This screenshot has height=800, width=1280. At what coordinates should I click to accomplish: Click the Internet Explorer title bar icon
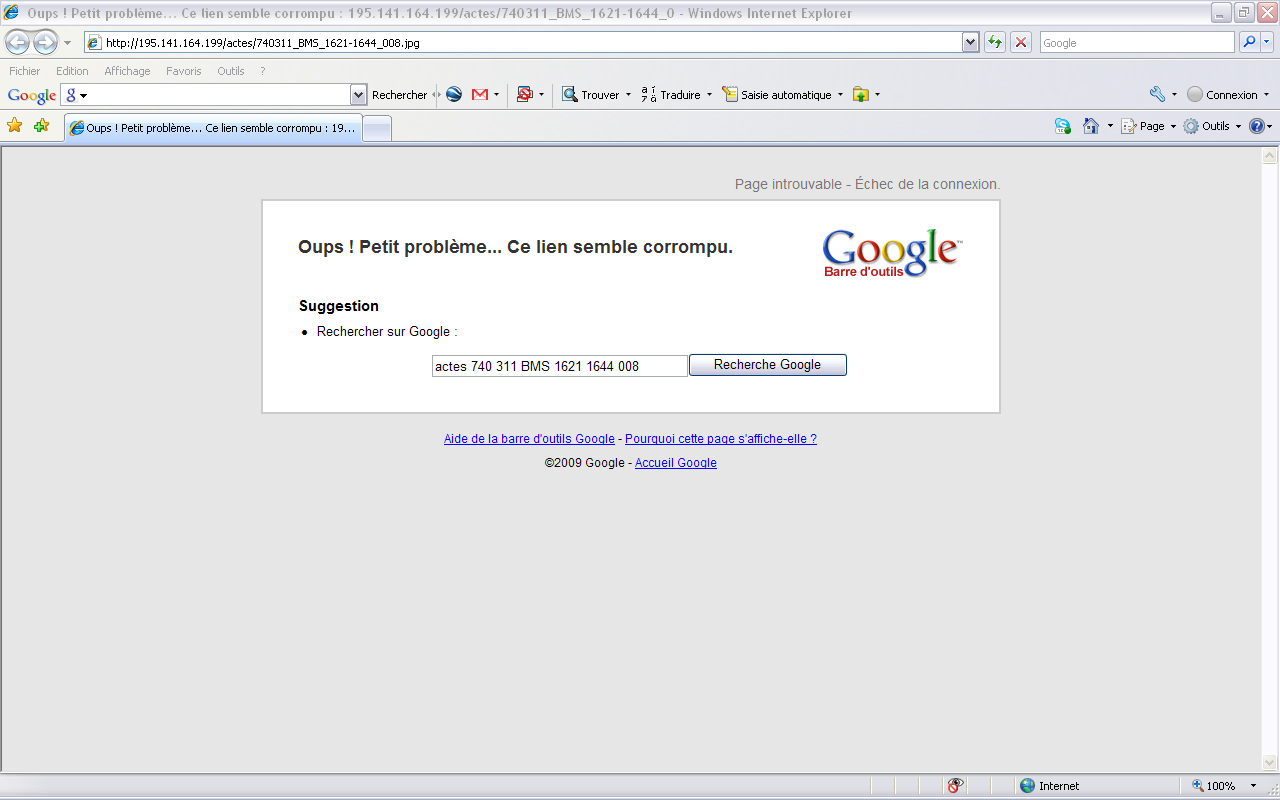tap(12, 13)
